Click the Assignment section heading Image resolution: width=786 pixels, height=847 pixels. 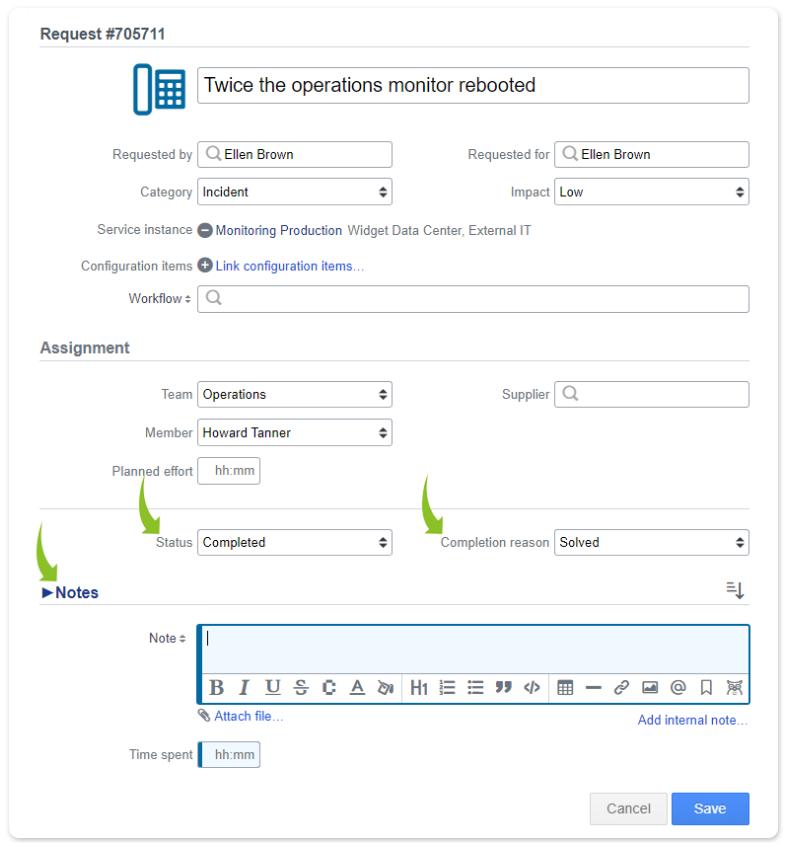click(x=85, y=348)
